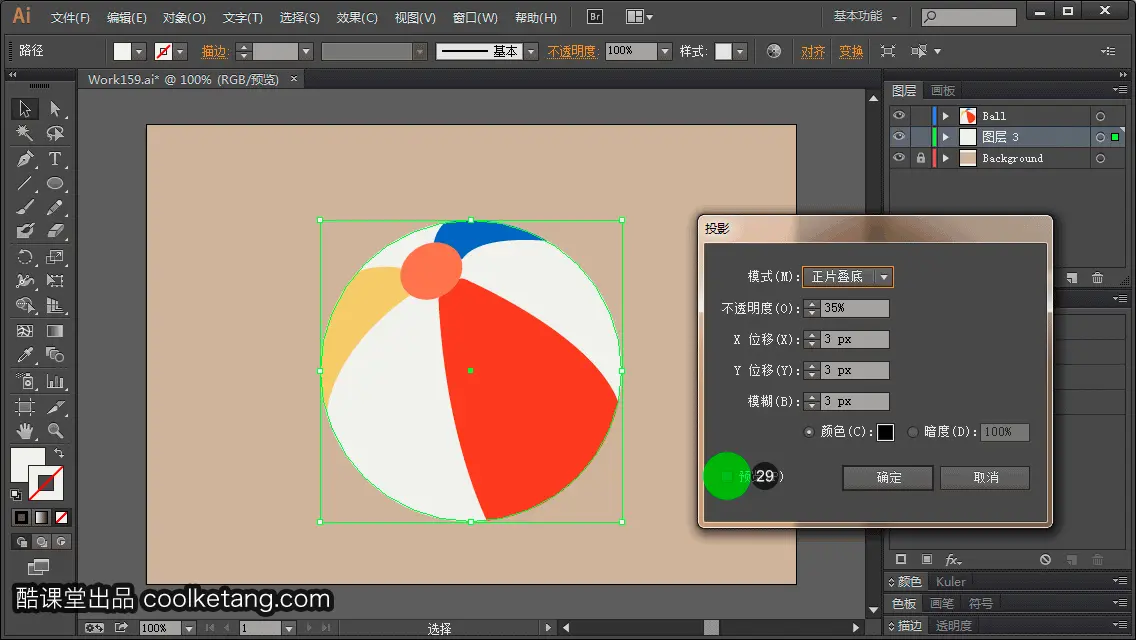Open the 视图(V) menu

[x=415, y=17]
